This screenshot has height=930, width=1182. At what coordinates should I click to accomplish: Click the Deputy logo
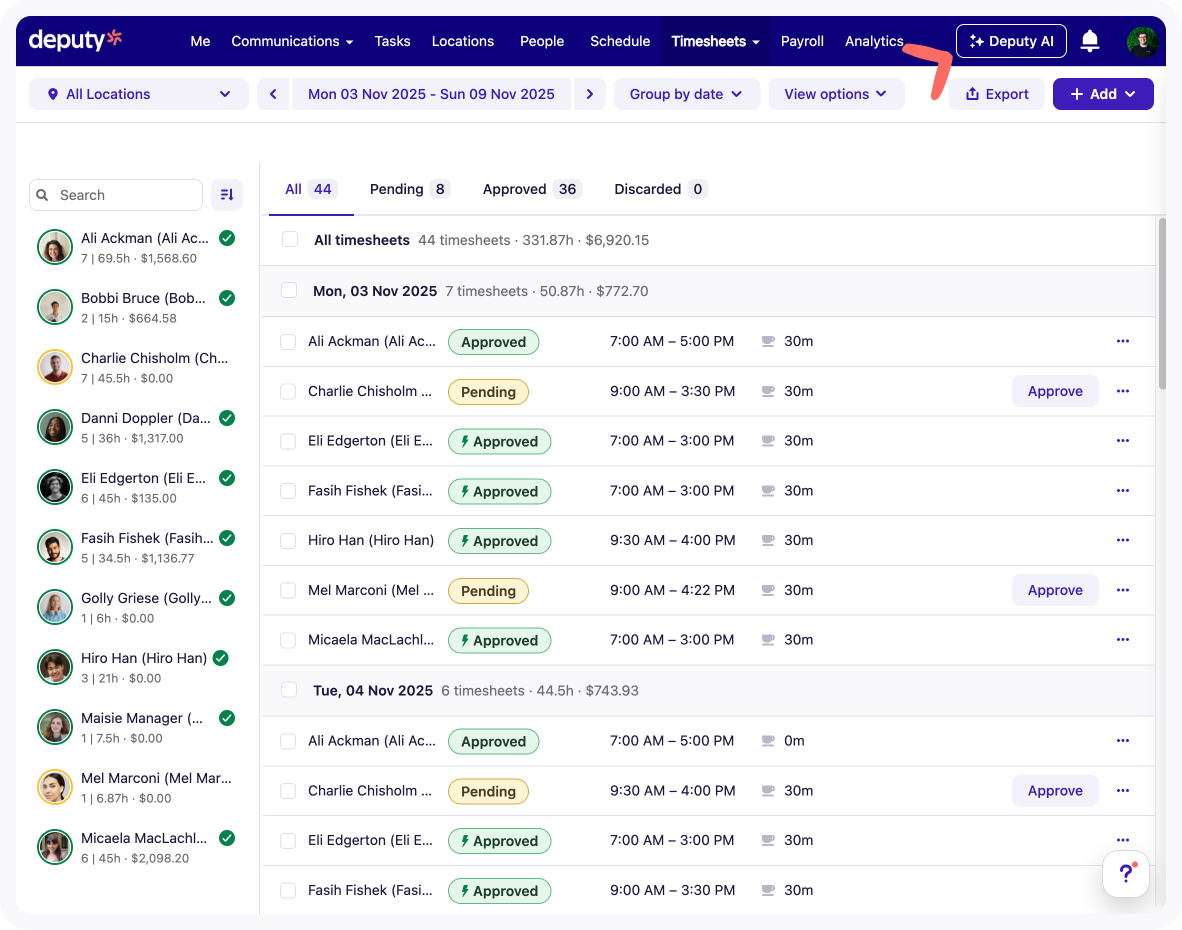[x=75, y=40]
